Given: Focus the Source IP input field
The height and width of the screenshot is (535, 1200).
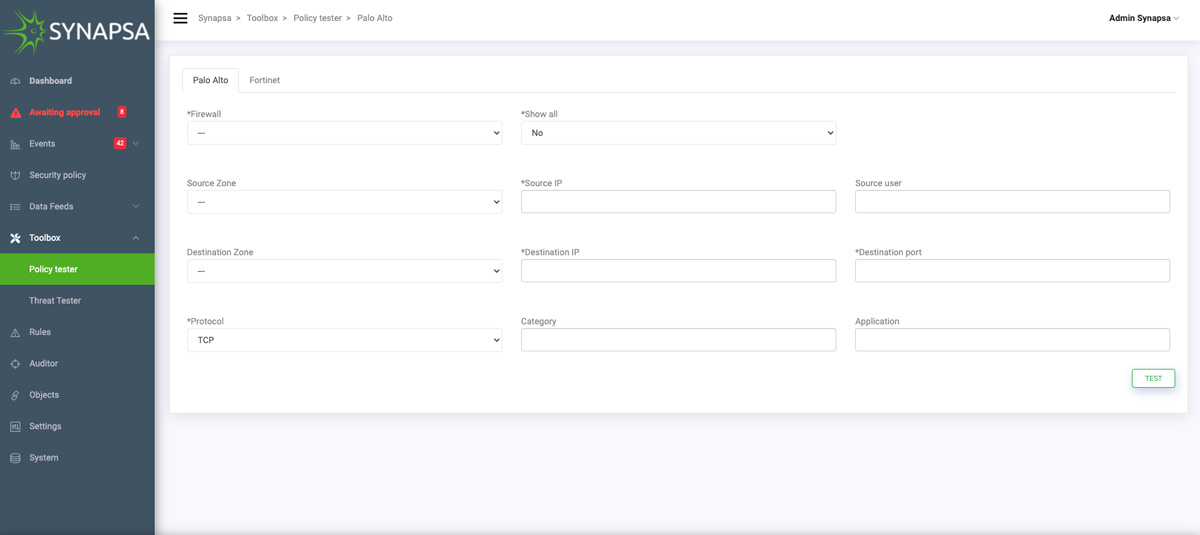Looking at the screenshot, I should 678,201.
